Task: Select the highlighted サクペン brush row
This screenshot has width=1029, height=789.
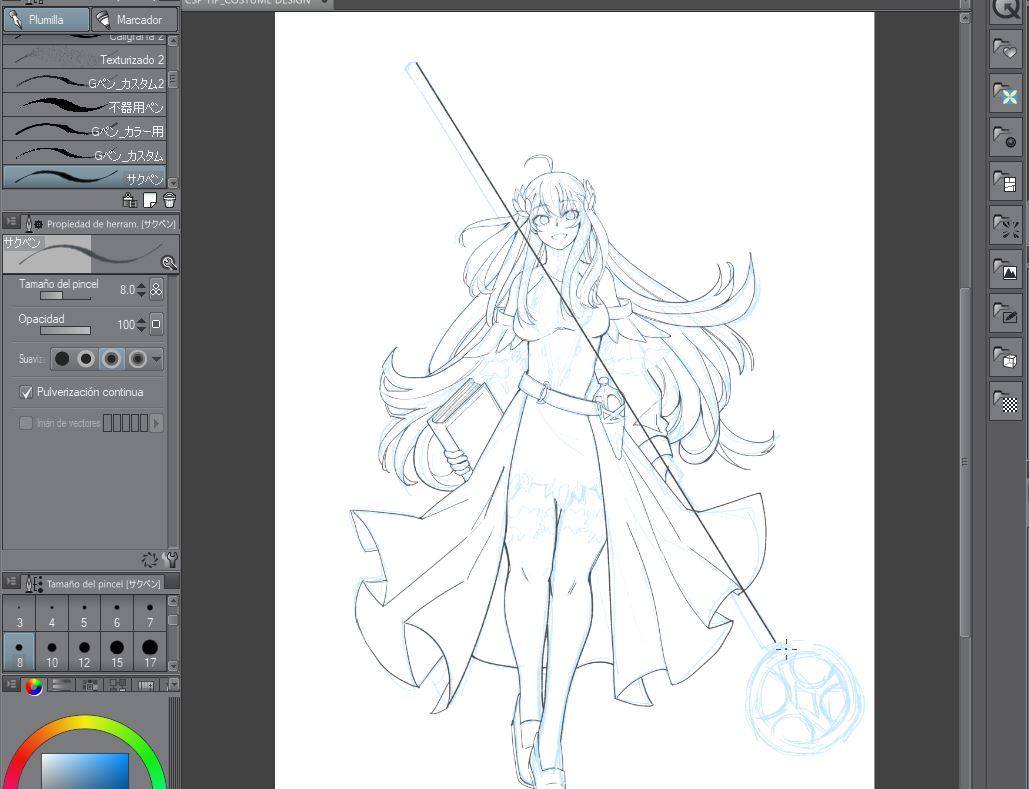Action: [x=85, y=177]
